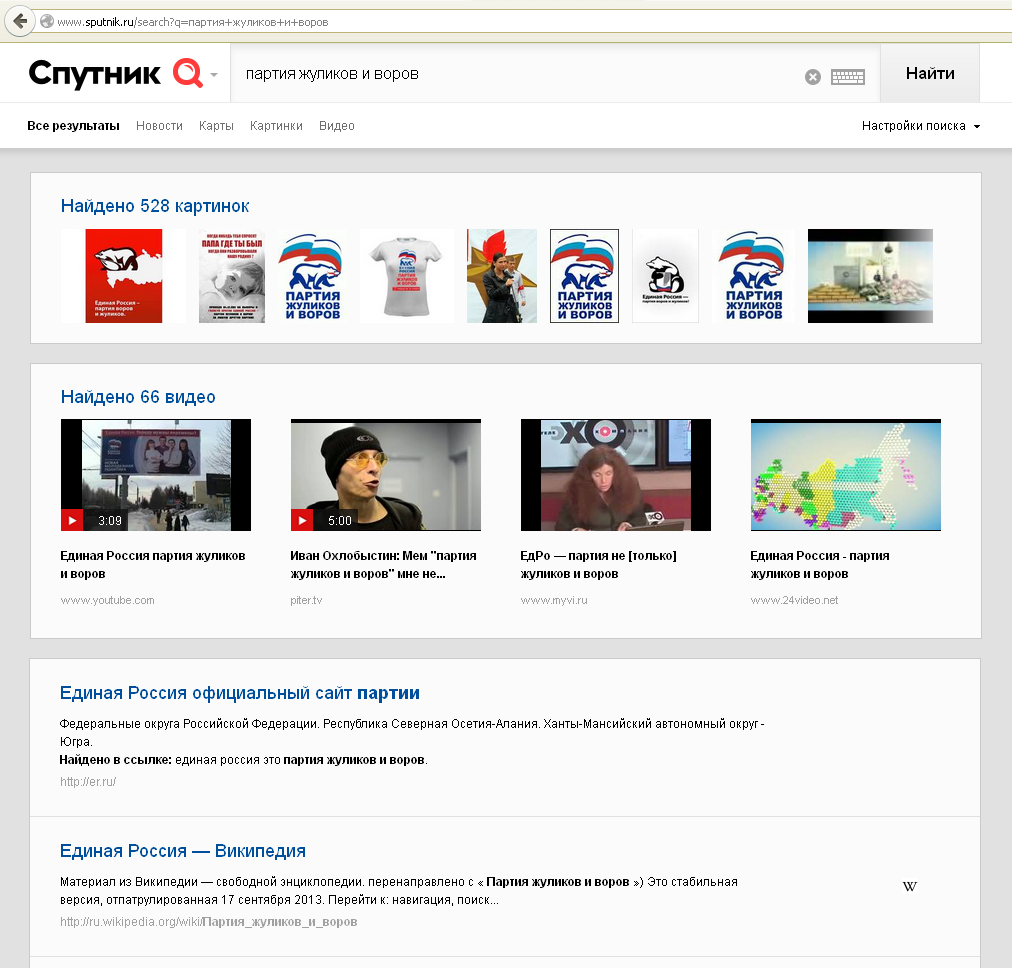Open the Карты tab
Viewport: 1012px width, 968px height.
[216, 126]
